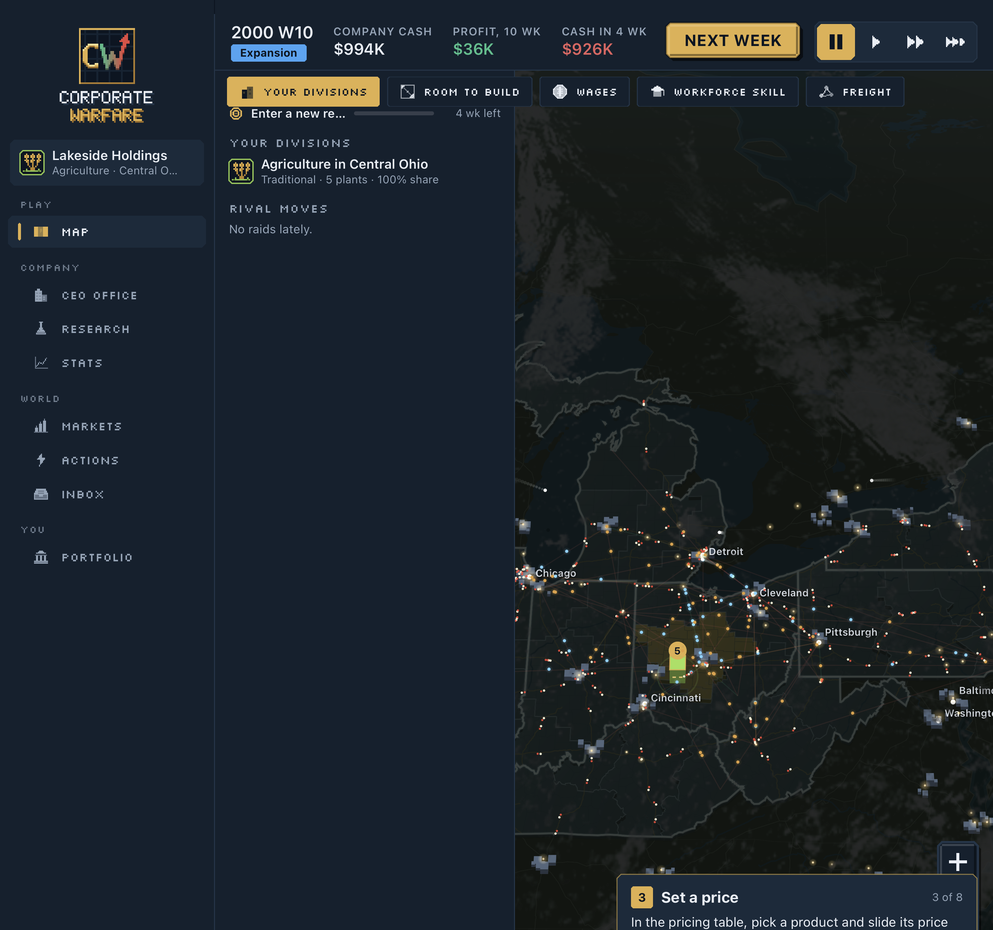Image resolution: width=993 pixels, height=930 pixels.
Task: Set fastest triple speed
Action: [954, 42]
